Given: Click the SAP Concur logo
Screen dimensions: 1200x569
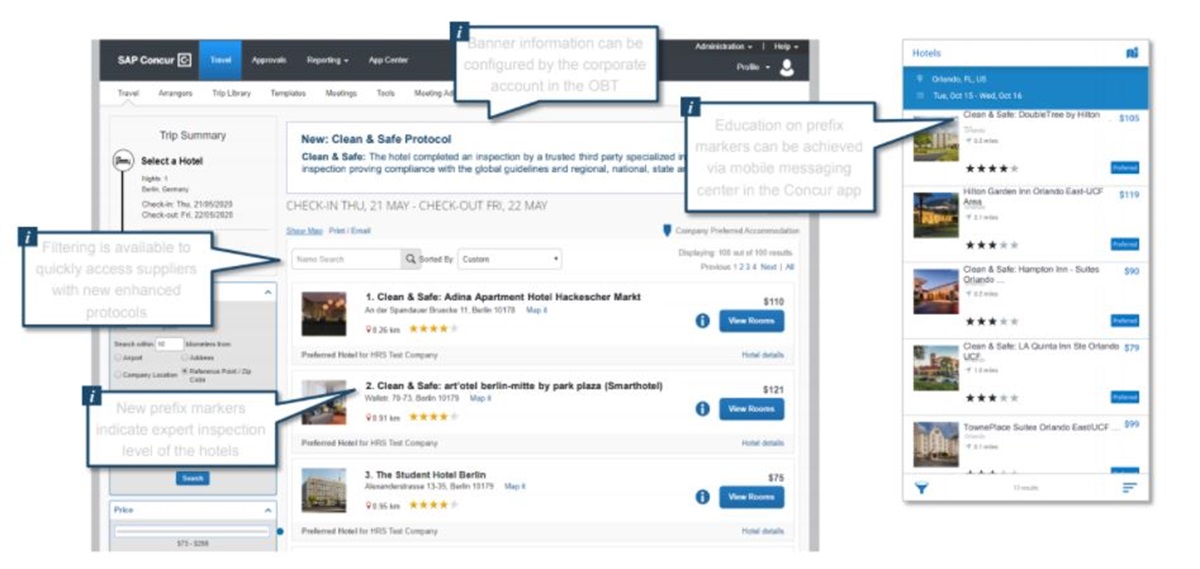Looking at the screenshot, I should 154,60.
